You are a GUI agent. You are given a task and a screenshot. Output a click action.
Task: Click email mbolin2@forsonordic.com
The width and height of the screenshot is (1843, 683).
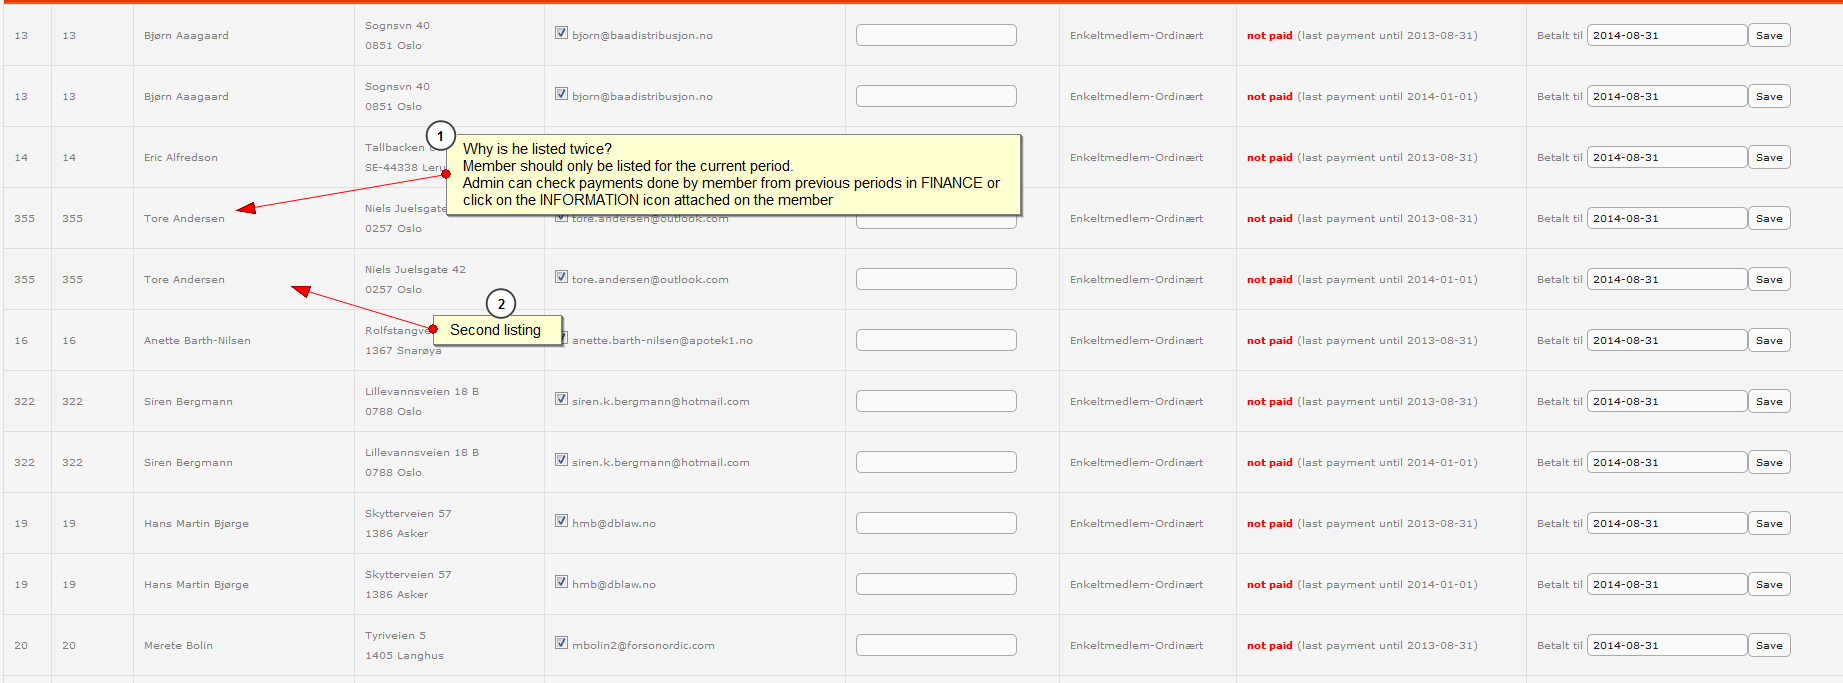coord(643,645)
